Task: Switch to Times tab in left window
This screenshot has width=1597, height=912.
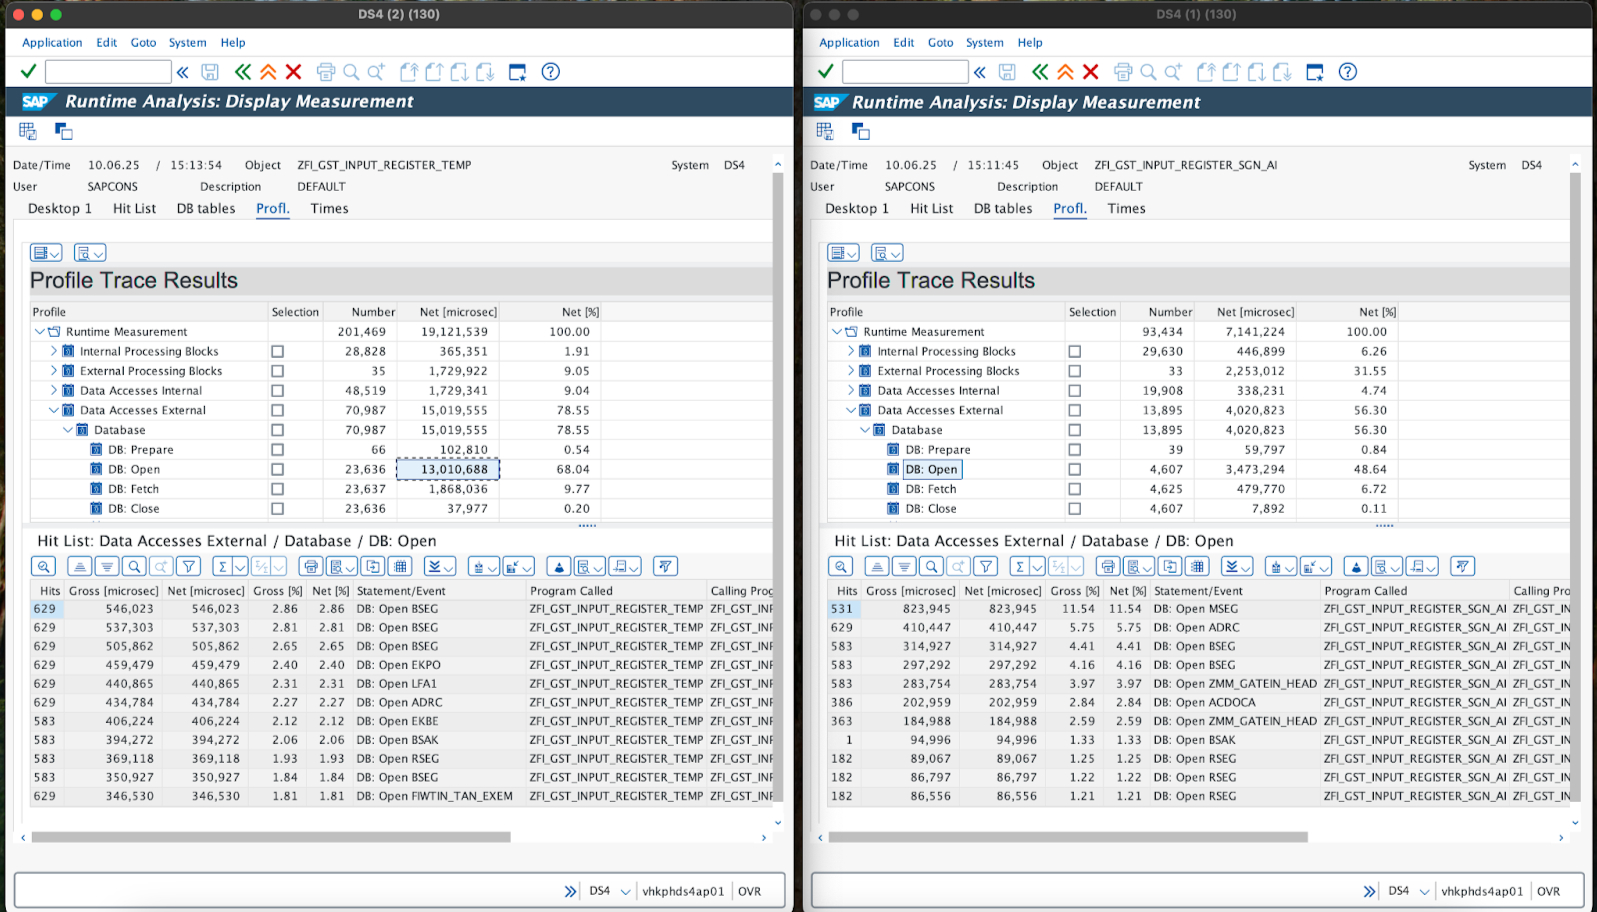Action: [329, 209]
